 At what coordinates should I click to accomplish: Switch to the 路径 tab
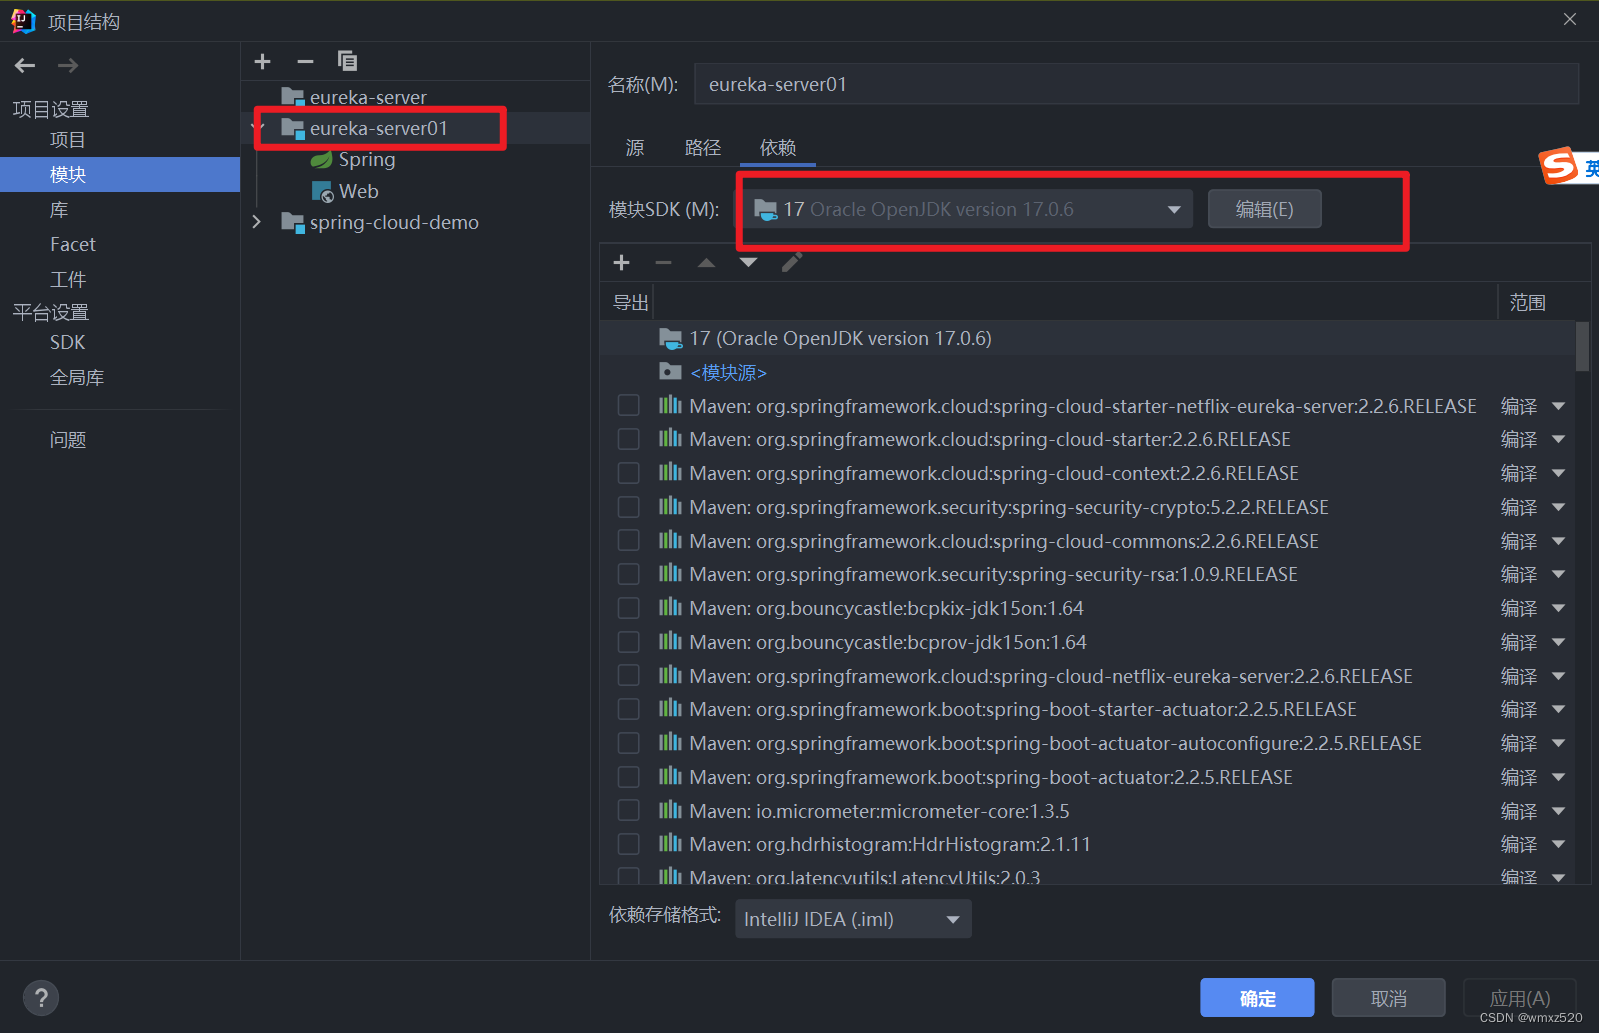703,148
